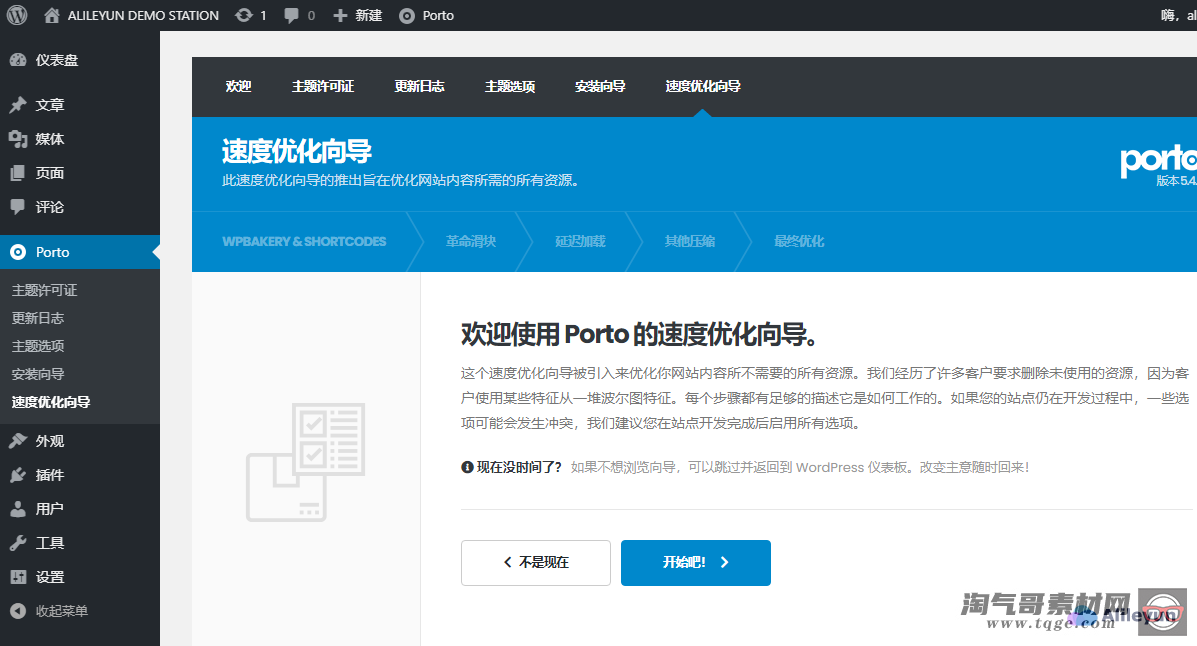This screenshot has width=1197, height=646.
Task: Click the info icon beside 现在没时间了?
Action: click(467, 467)
